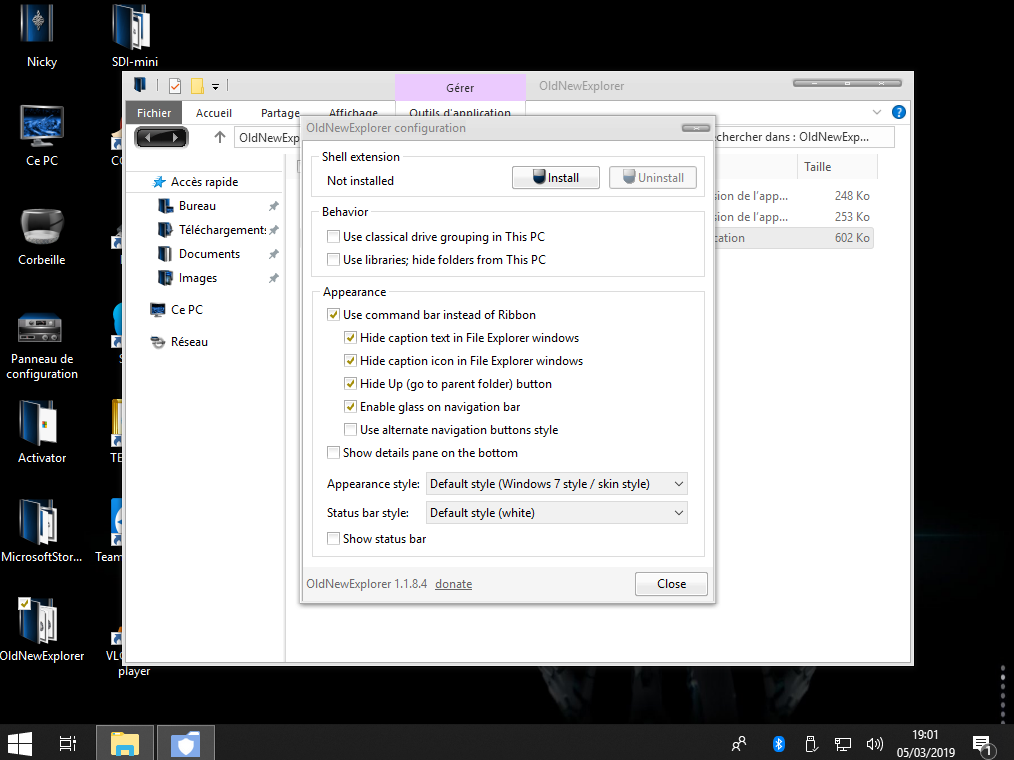Select the MicrosoftStor... desktop icon
The width and height of the screenshot is (1014, 760).
point(42,530)
